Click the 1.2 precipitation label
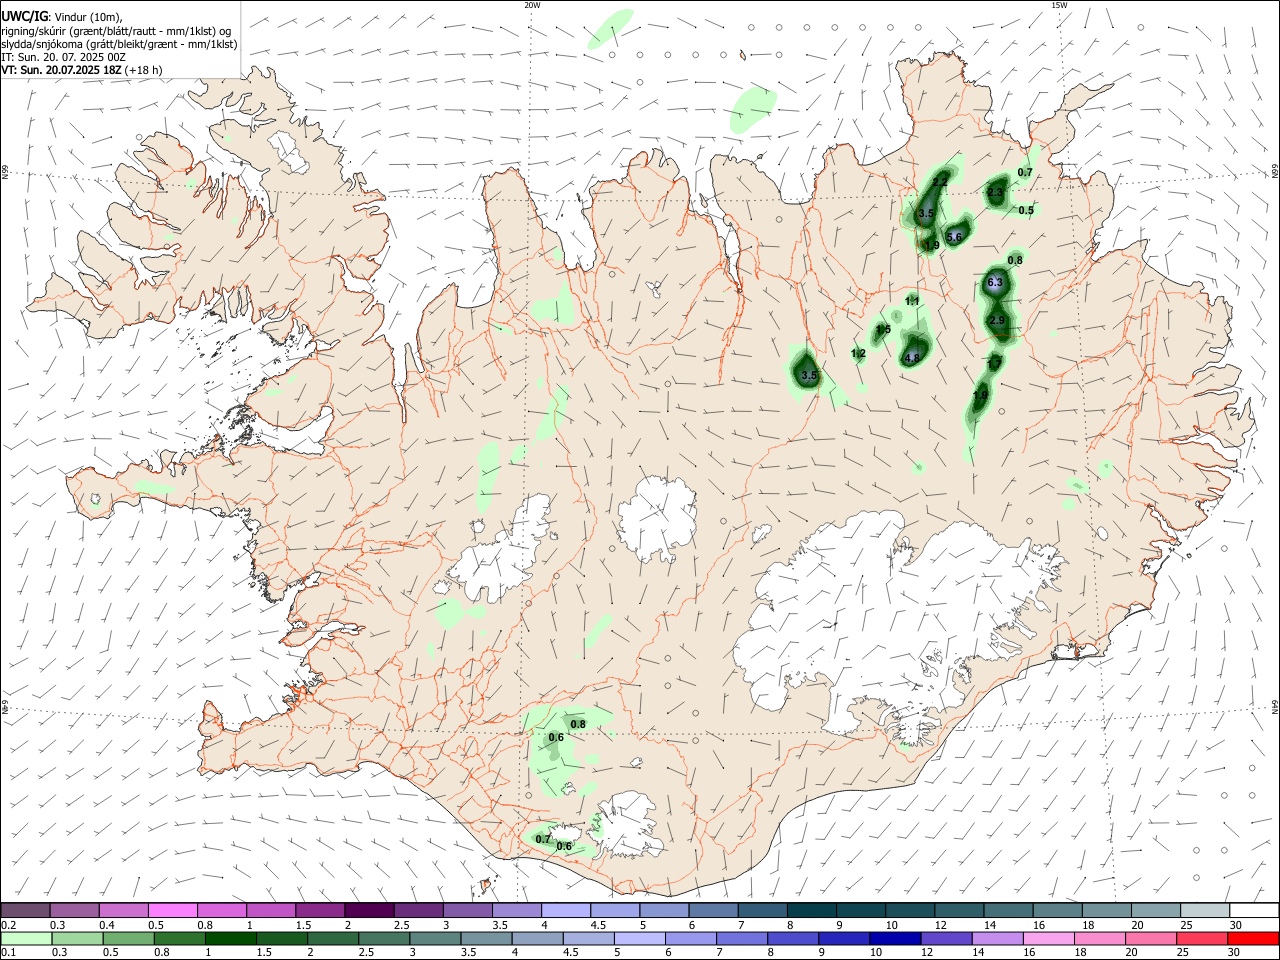The width and height of the screenshot is (1280, 960). (858, 354)
